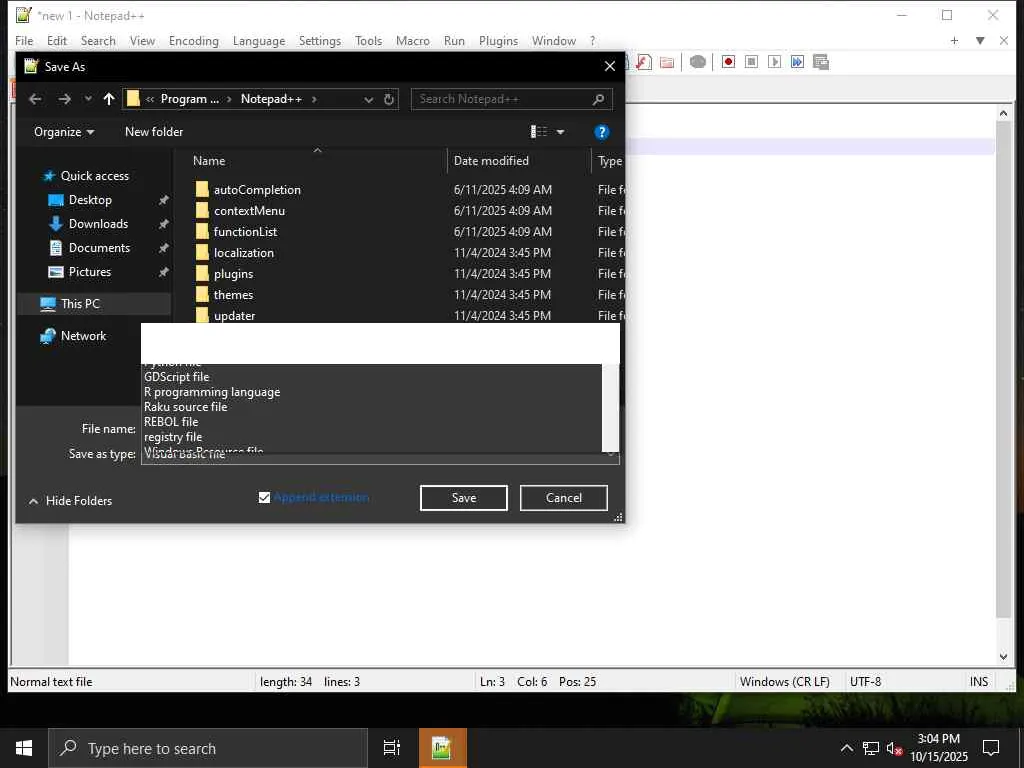Open change view options dropdown arrow
The image size is (1024, 768).
(x=560, y=133)
